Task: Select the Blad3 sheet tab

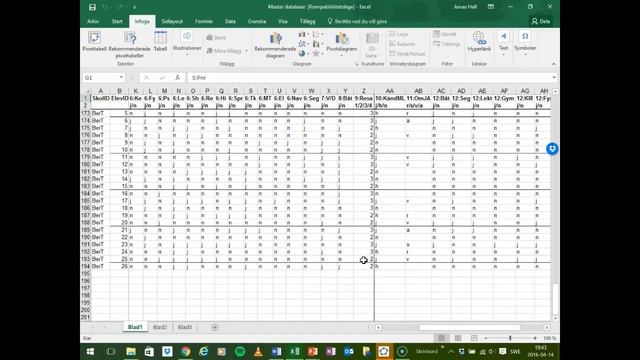Action: [x=185, y=327]
